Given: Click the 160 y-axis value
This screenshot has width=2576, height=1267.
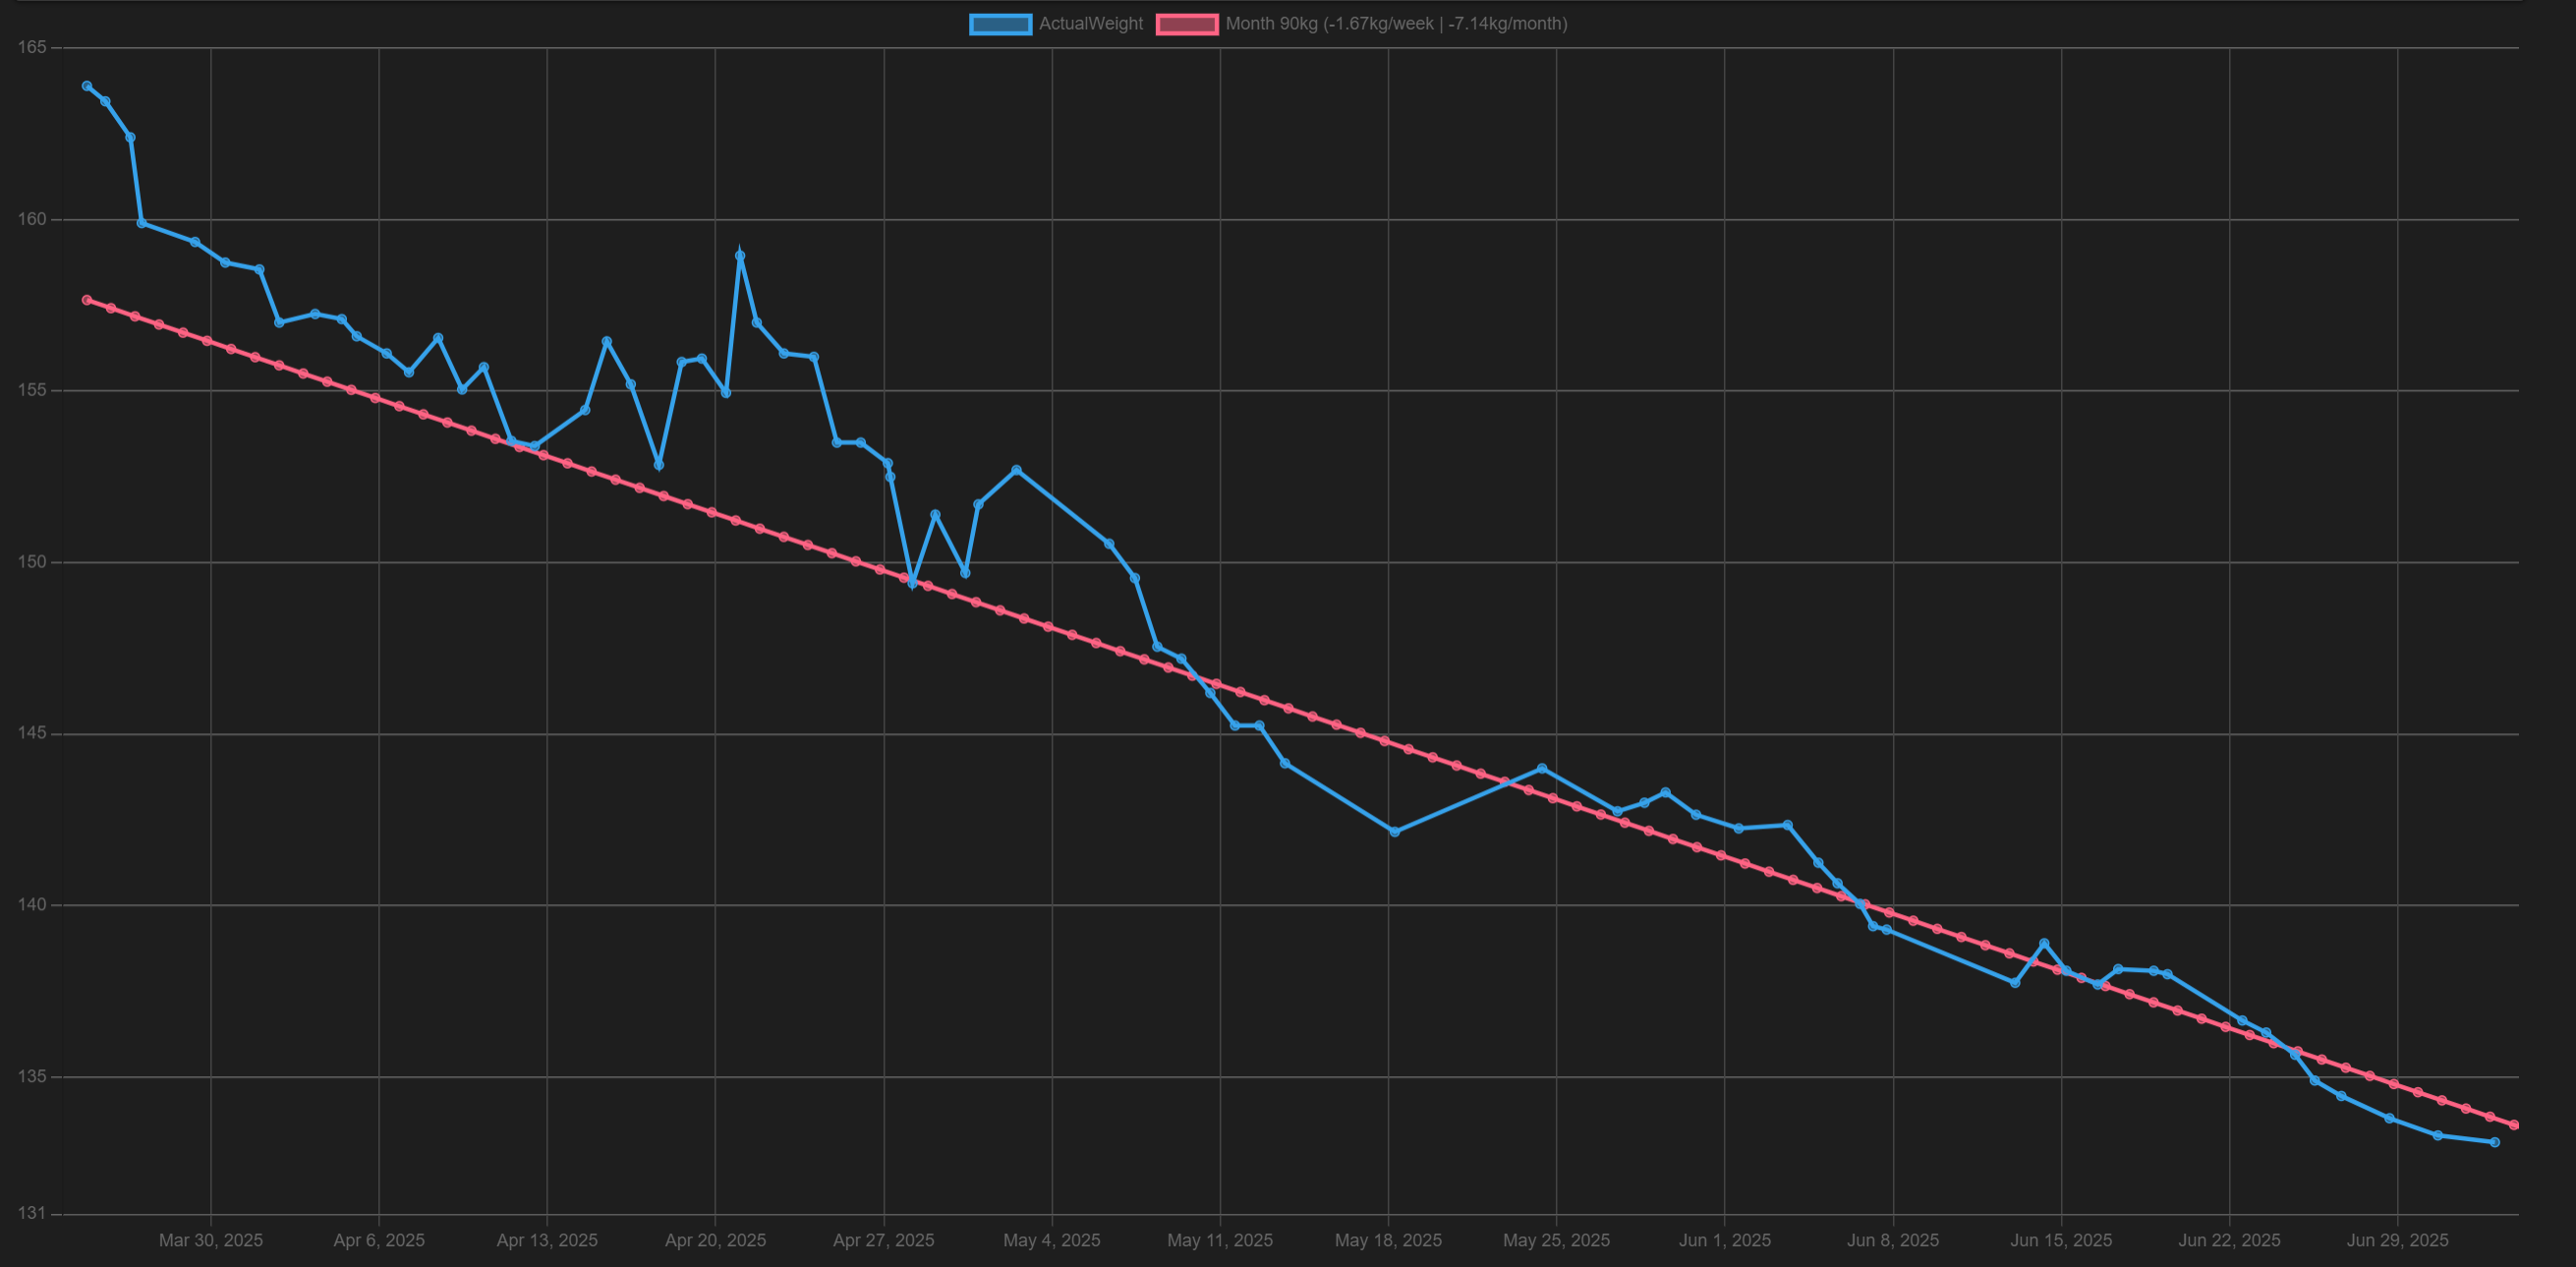Looking at the screenshot, I should pos(32,219).
